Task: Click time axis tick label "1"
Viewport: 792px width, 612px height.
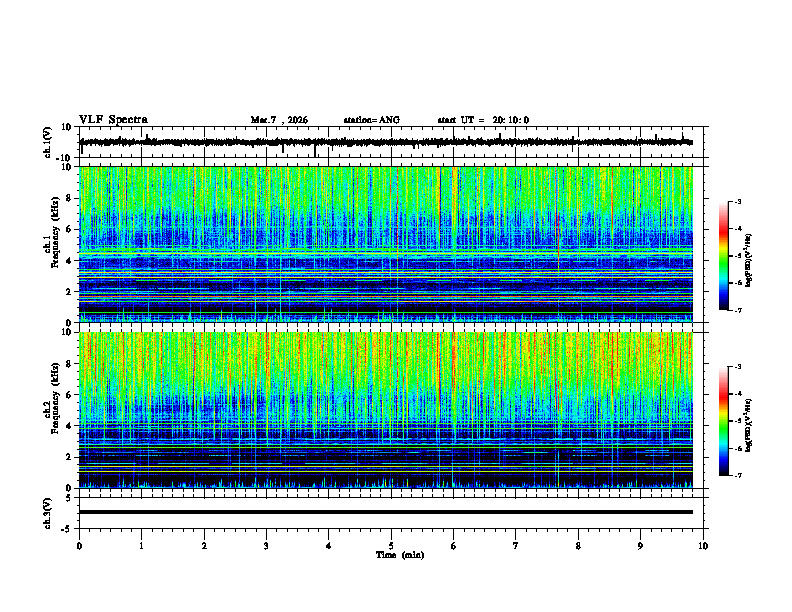Action: 141,546
